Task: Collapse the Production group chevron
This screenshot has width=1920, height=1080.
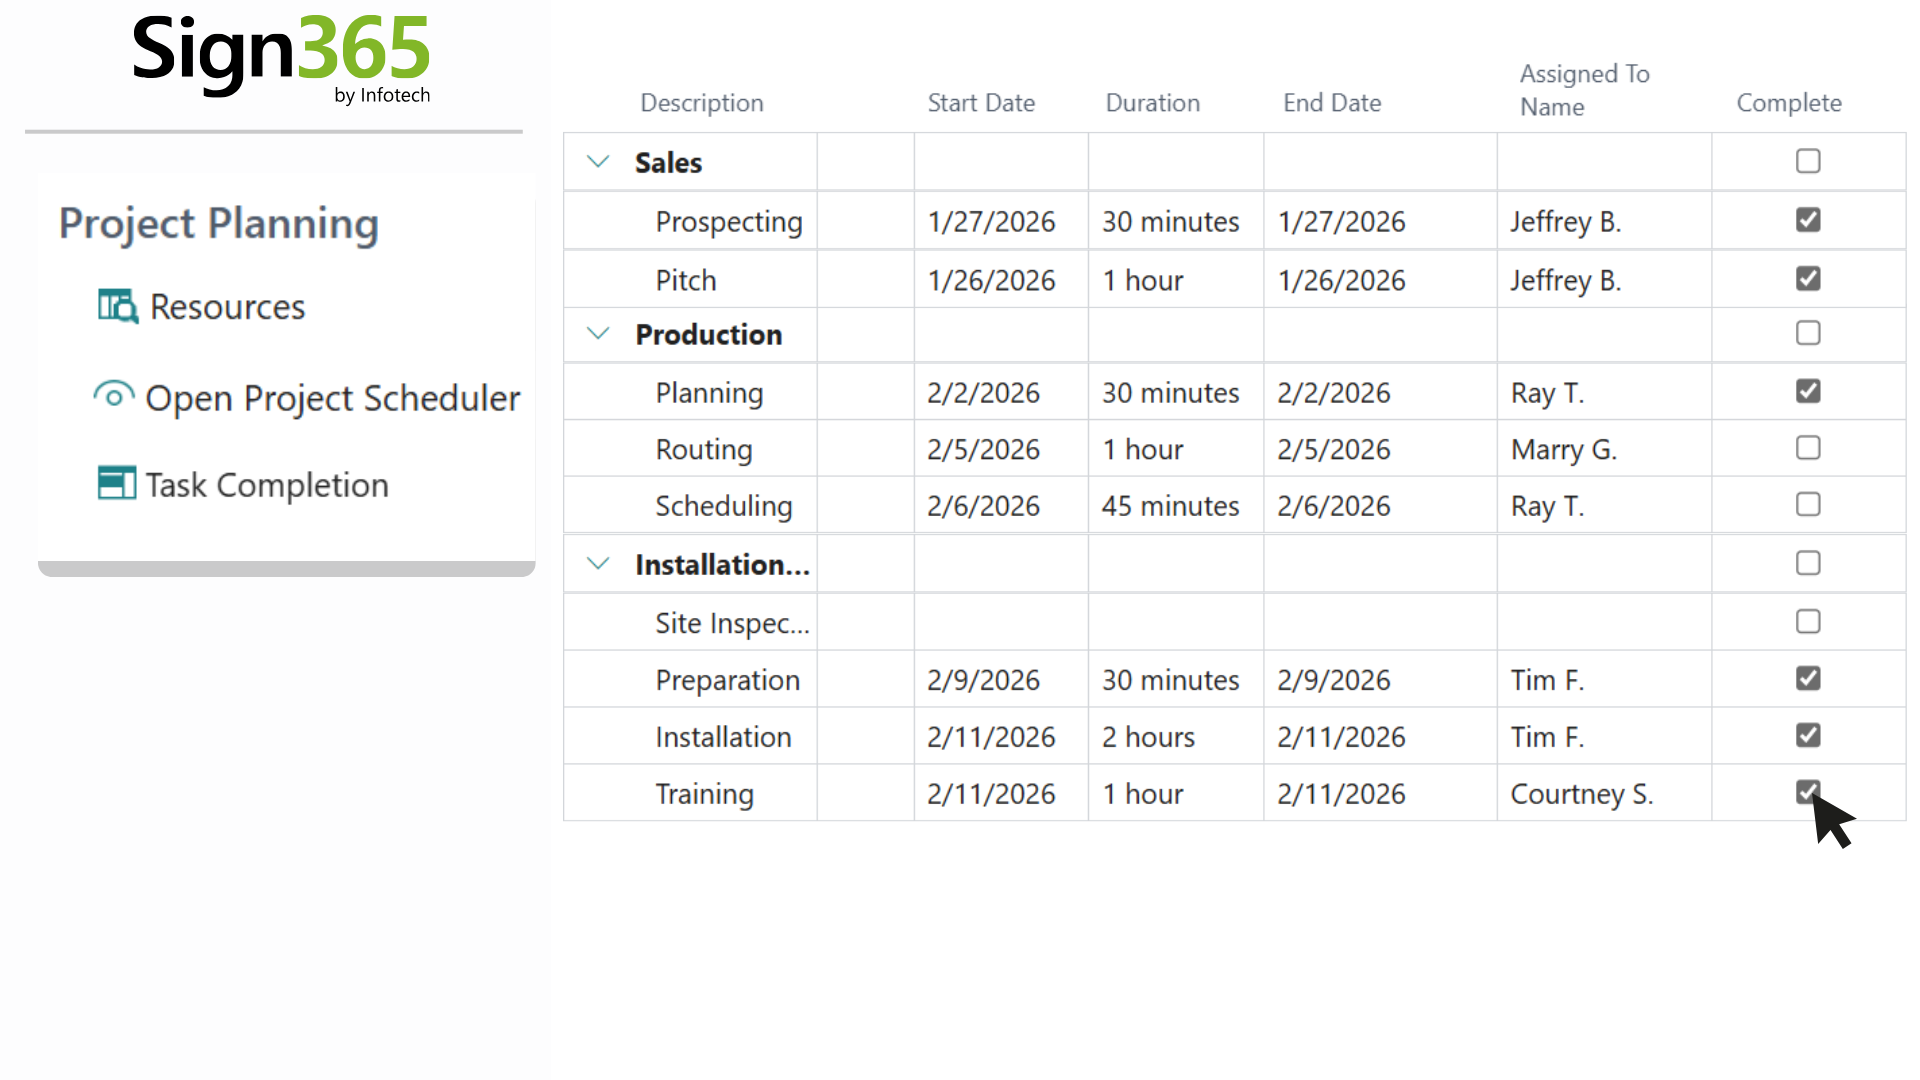Action: tap(598, 334)
